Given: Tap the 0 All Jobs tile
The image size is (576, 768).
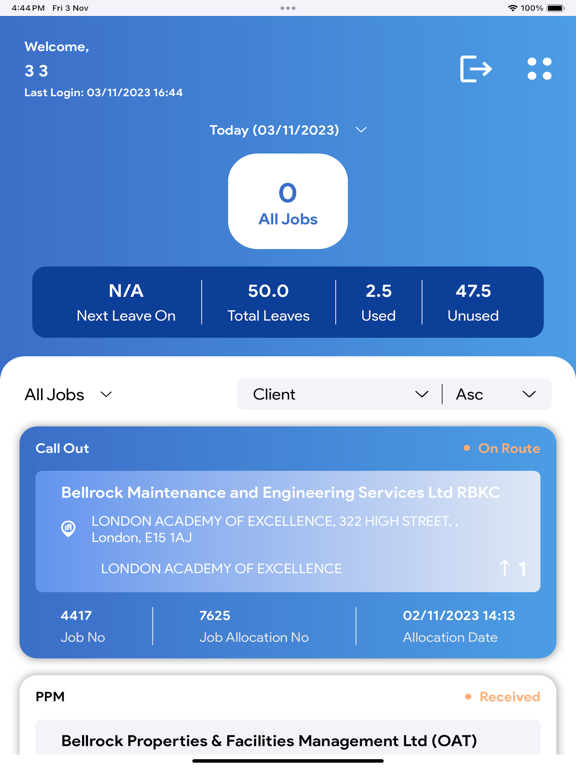Looking at the screenshot, I should 288,201.
